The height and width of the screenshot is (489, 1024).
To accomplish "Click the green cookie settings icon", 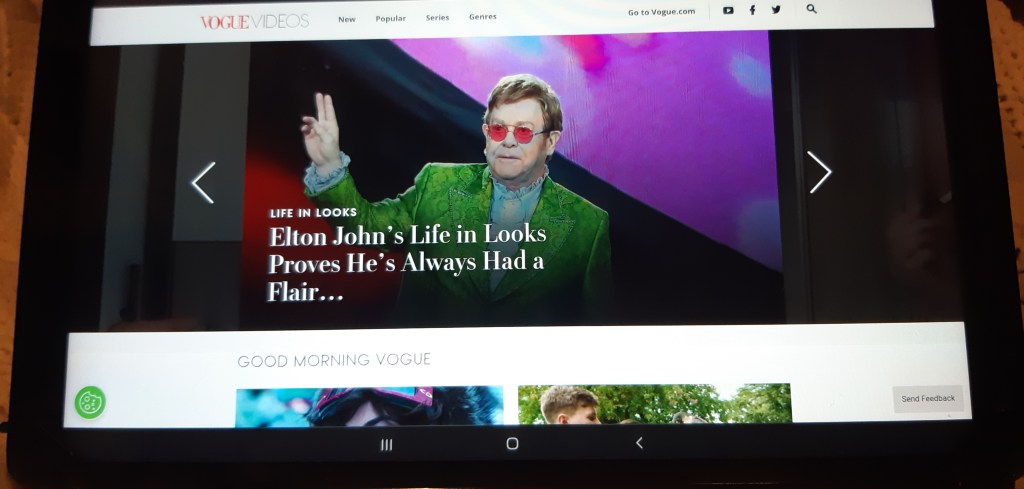I will (x=90, y=402).
